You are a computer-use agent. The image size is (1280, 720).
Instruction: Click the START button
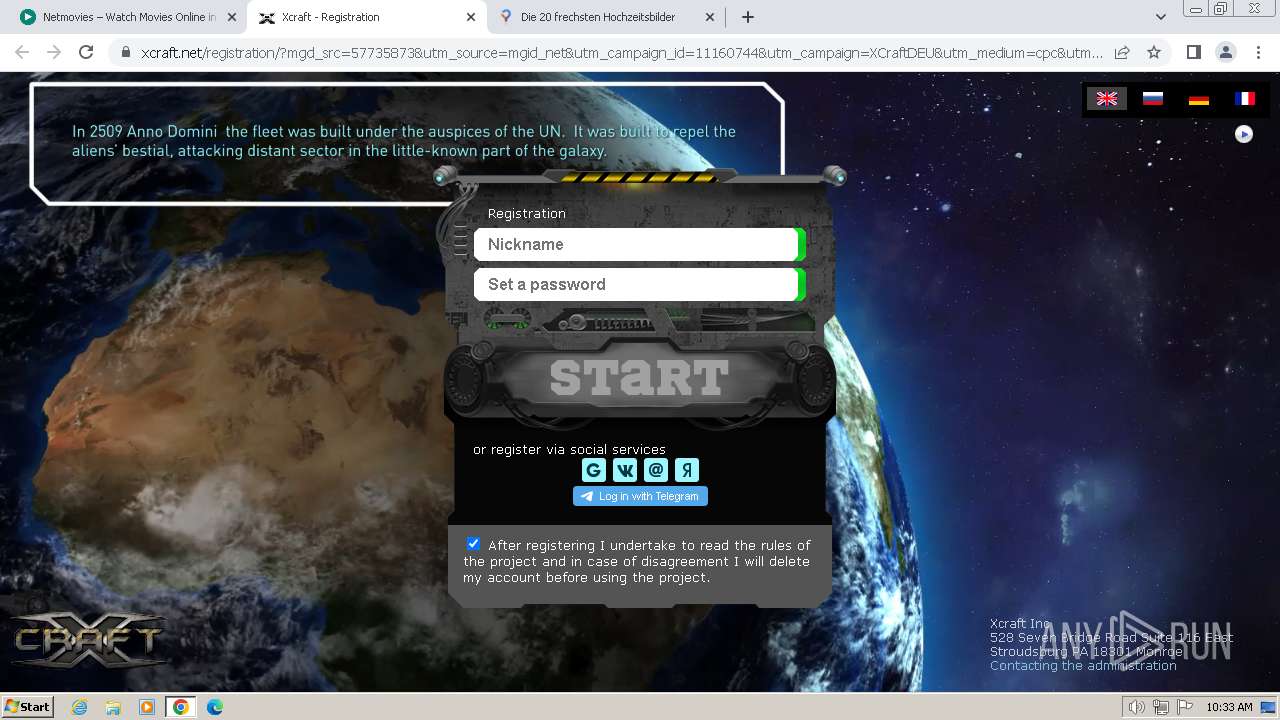[x=639, y=378]
